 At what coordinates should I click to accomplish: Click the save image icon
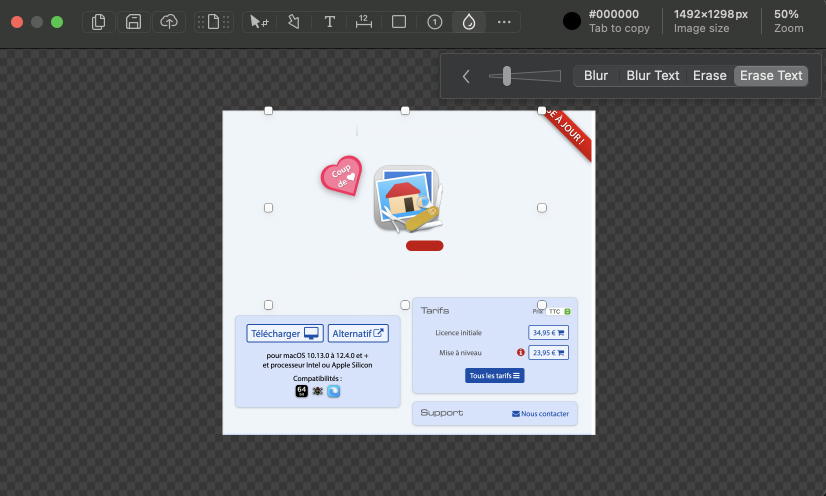pyautogui.click(x=133, y=22)
